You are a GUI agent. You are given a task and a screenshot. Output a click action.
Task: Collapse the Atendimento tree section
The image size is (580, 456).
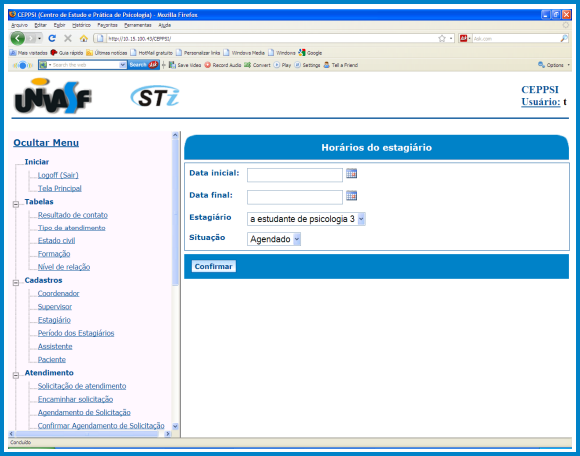pos(16,375)
